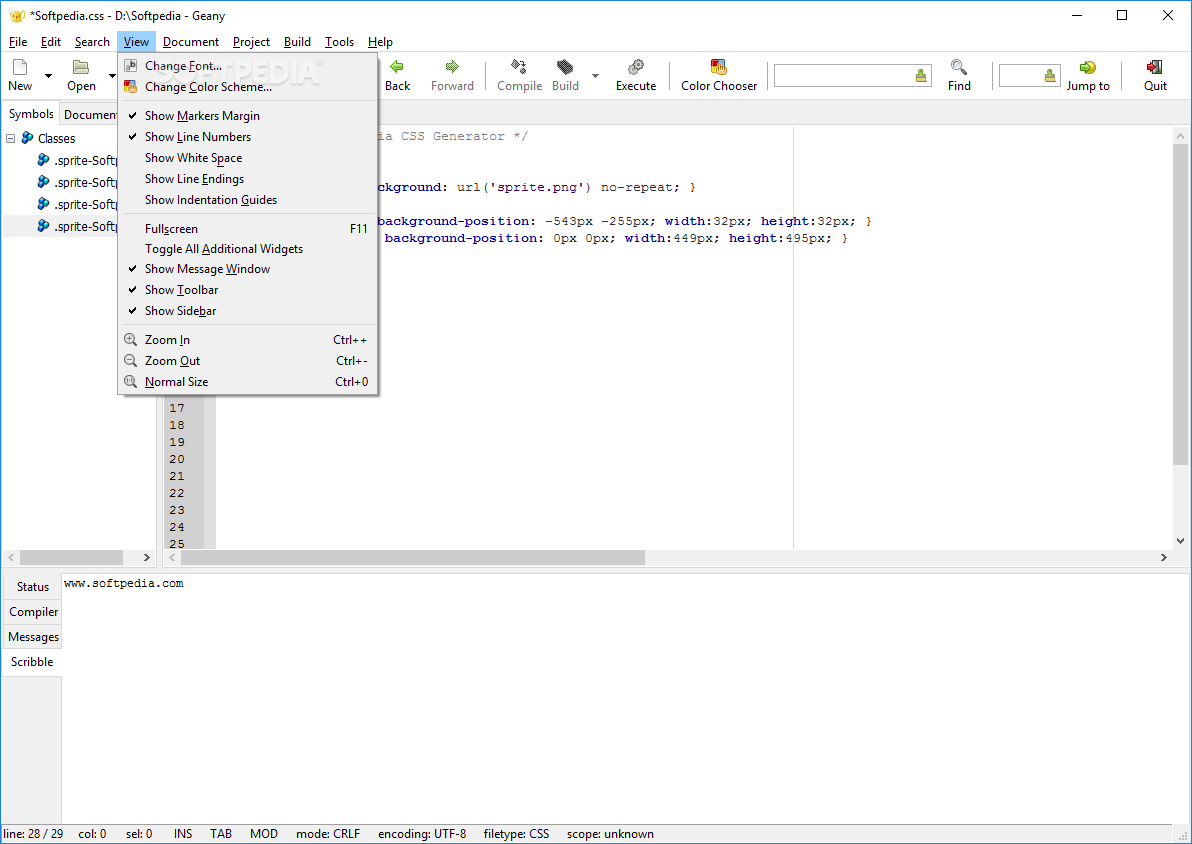Select the first .sprite-Soft symbol row
The image size is (1192, 844).
click(x=61, y=160)
